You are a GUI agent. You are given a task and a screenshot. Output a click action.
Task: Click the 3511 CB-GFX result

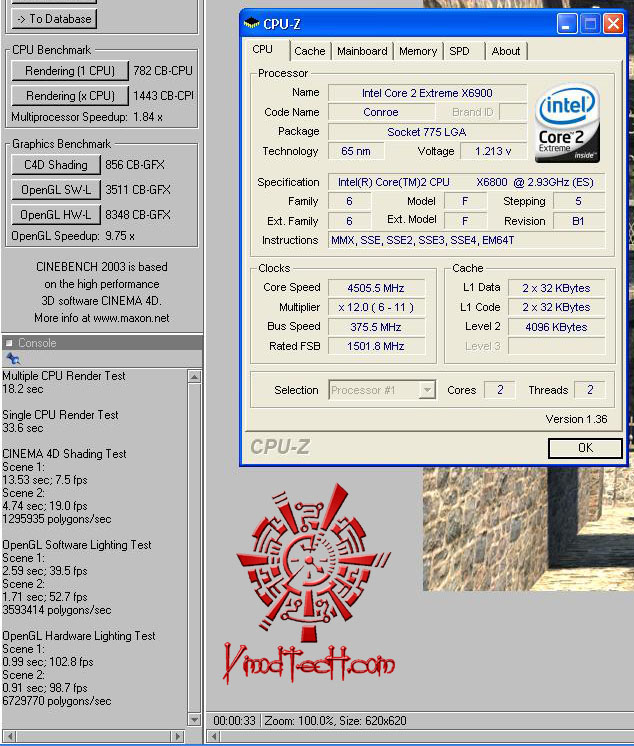(x=137, y=190)
